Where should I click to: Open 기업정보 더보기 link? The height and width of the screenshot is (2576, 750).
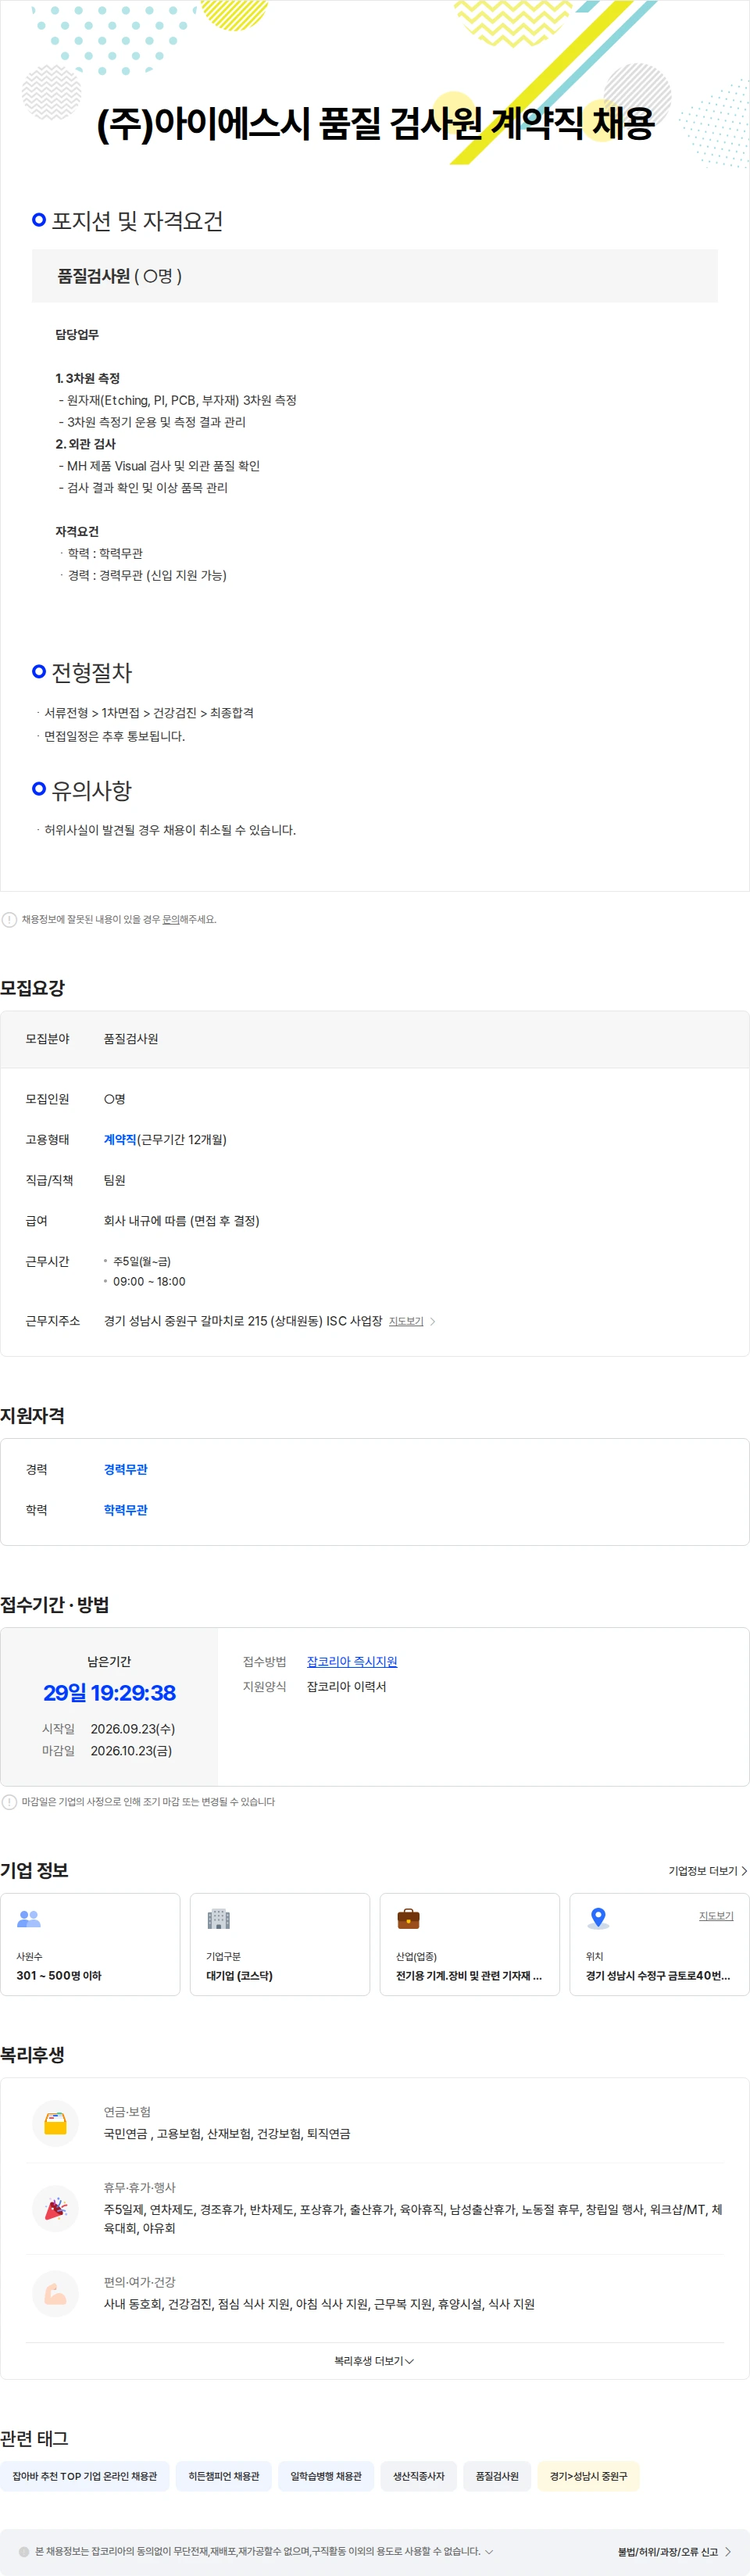point(708,1870)
